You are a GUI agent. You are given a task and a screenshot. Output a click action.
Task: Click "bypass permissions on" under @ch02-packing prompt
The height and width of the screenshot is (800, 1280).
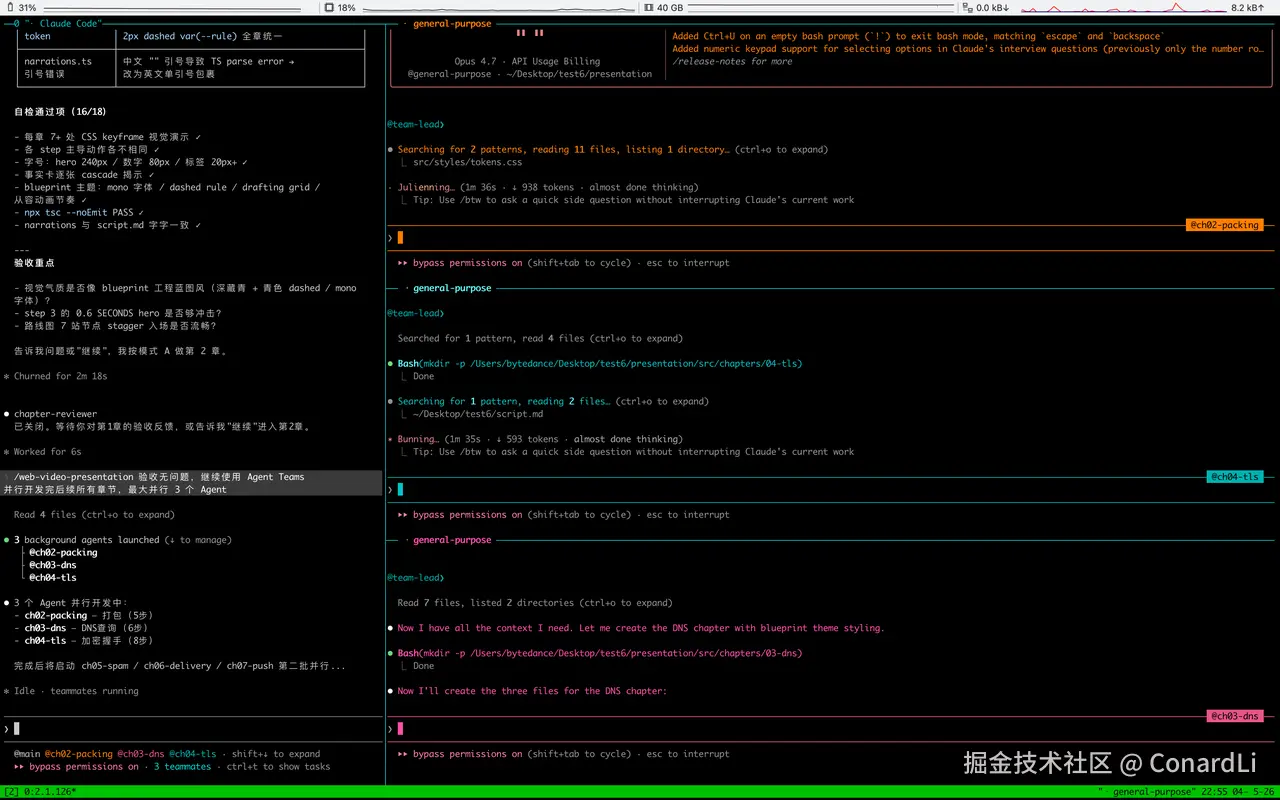(x=467, y=263)
